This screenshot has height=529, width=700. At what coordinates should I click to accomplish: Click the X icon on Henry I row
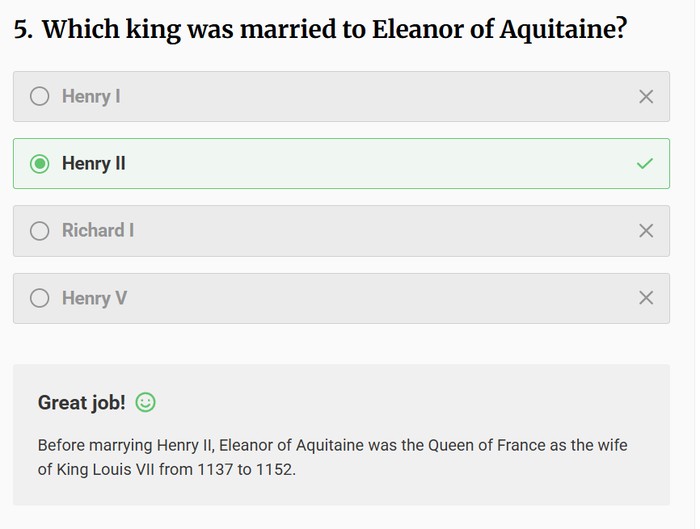(646, 97)
